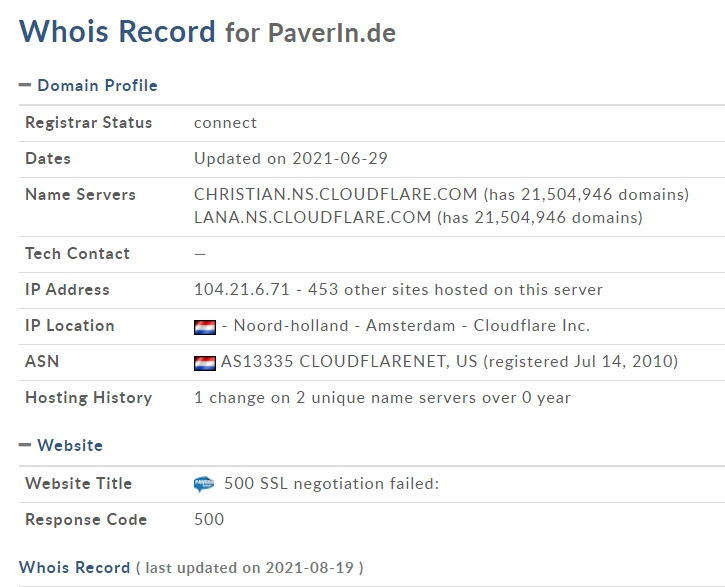
Task: Click the 'Website' section heading text
Action: click(x=70, y=445)
